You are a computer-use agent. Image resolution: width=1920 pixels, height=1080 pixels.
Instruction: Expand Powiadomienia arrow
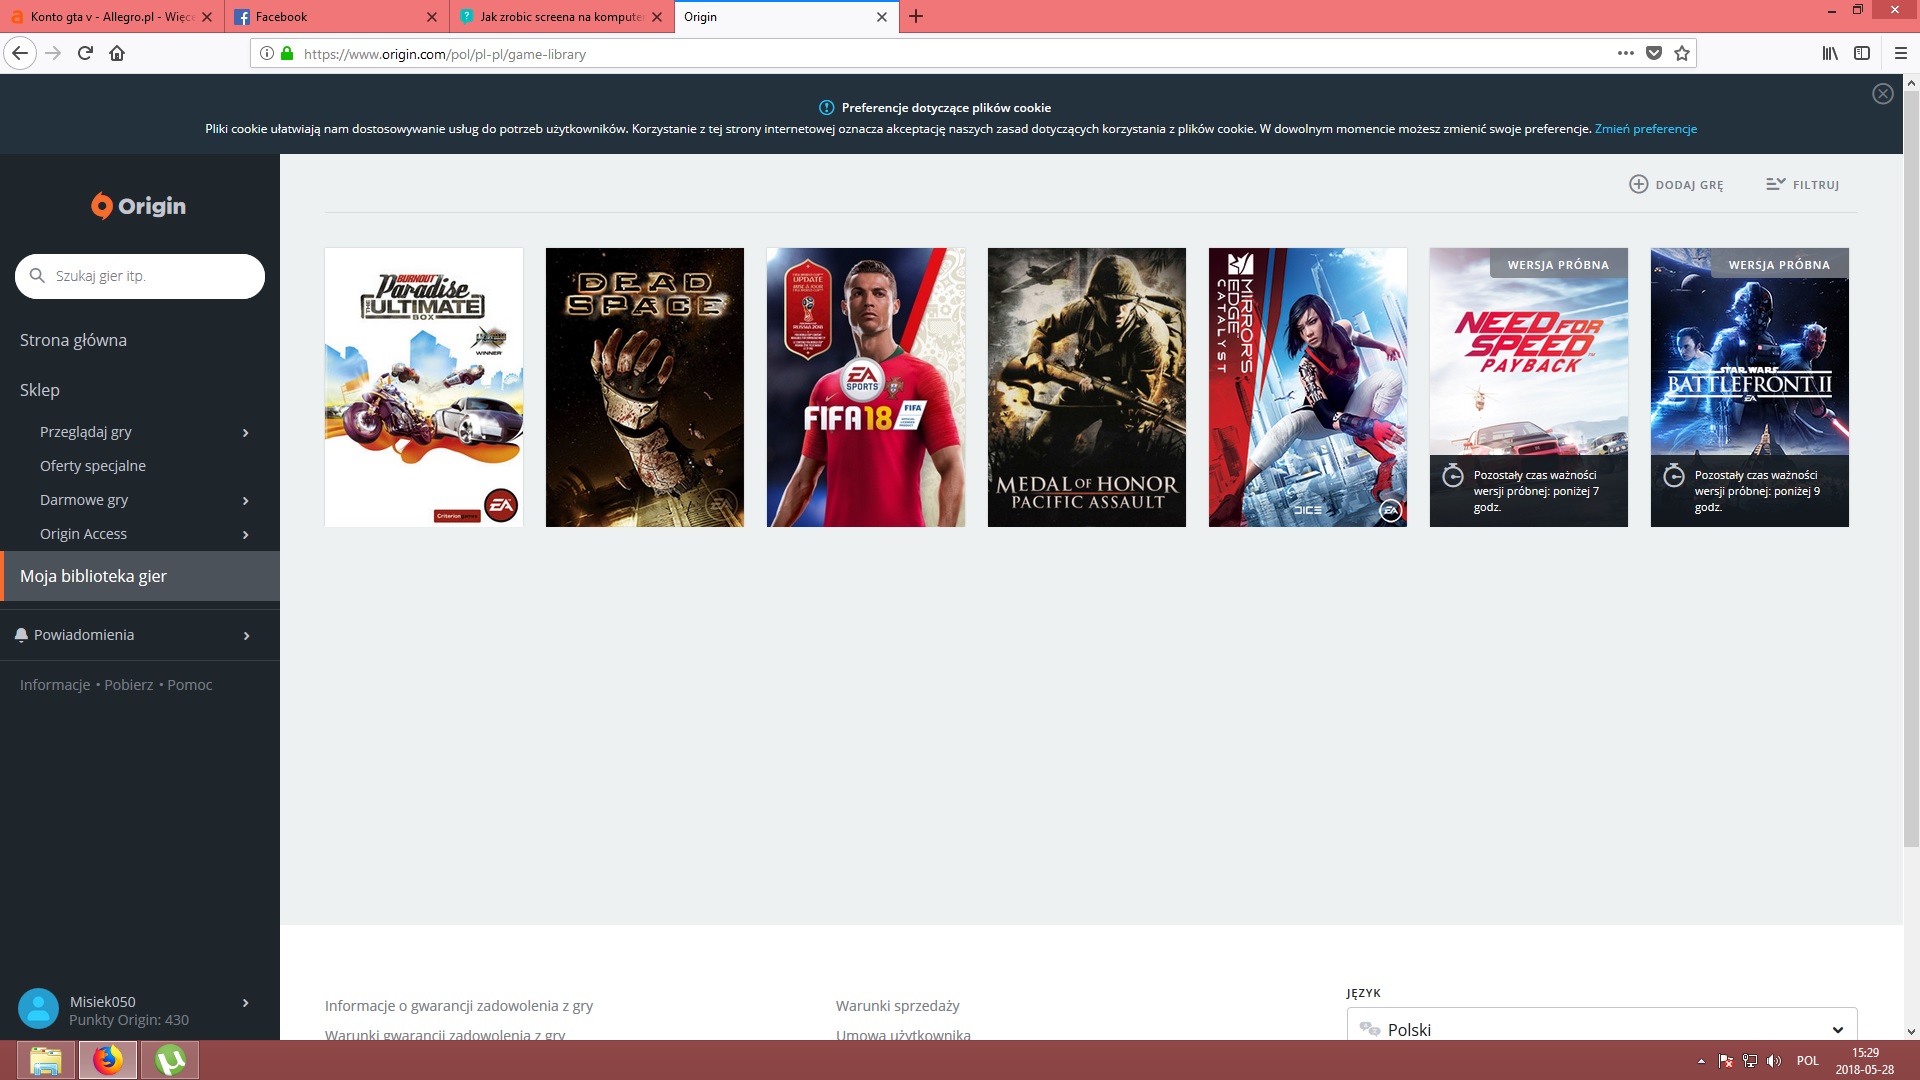tap(246, 636)
